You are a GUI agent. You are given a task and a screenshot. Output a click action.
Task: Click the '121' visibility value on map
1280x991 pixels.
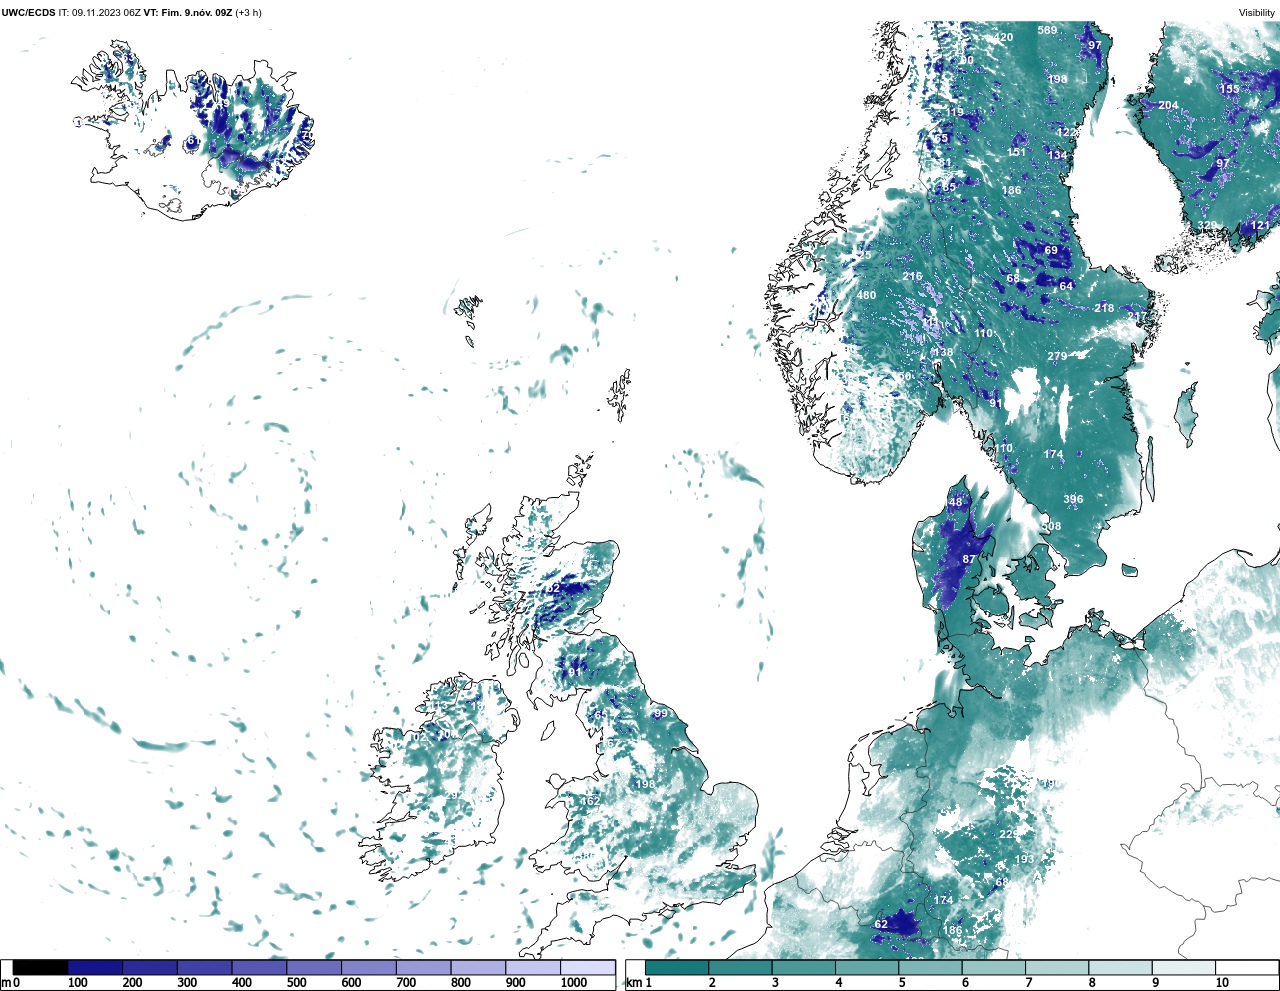point(1261,226)
